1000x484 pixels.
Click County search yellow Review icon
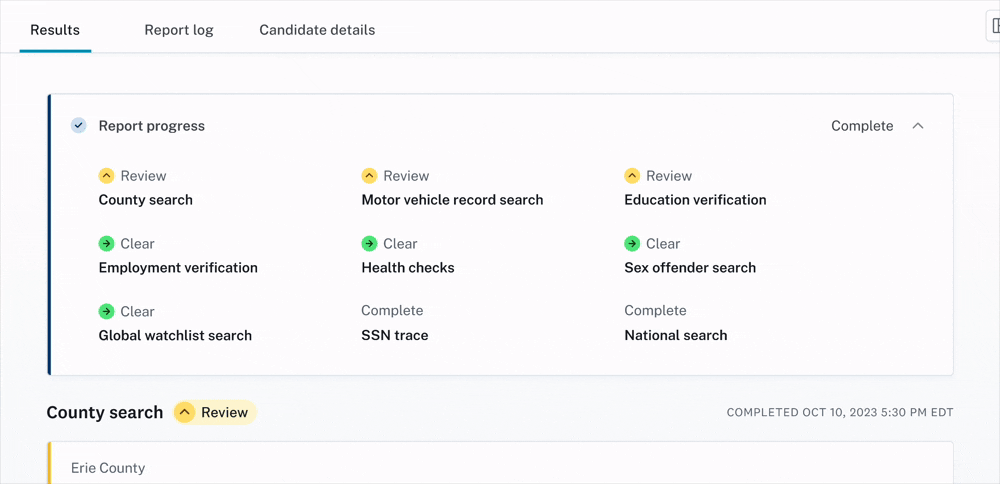point(106,176)
